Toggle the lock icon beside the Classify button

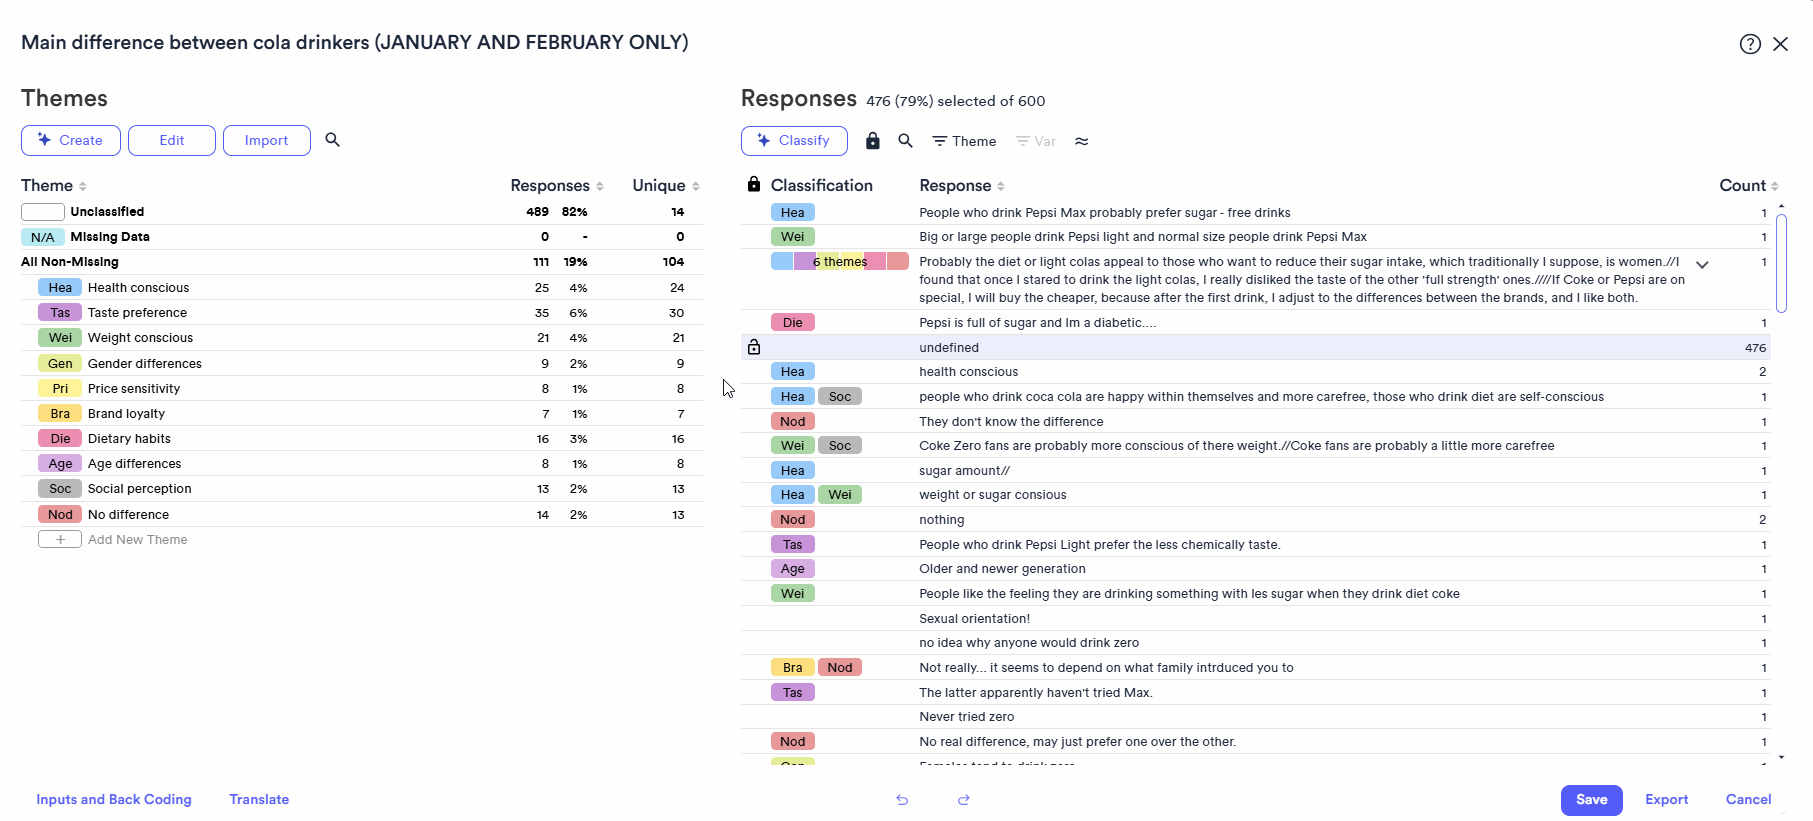872,140
